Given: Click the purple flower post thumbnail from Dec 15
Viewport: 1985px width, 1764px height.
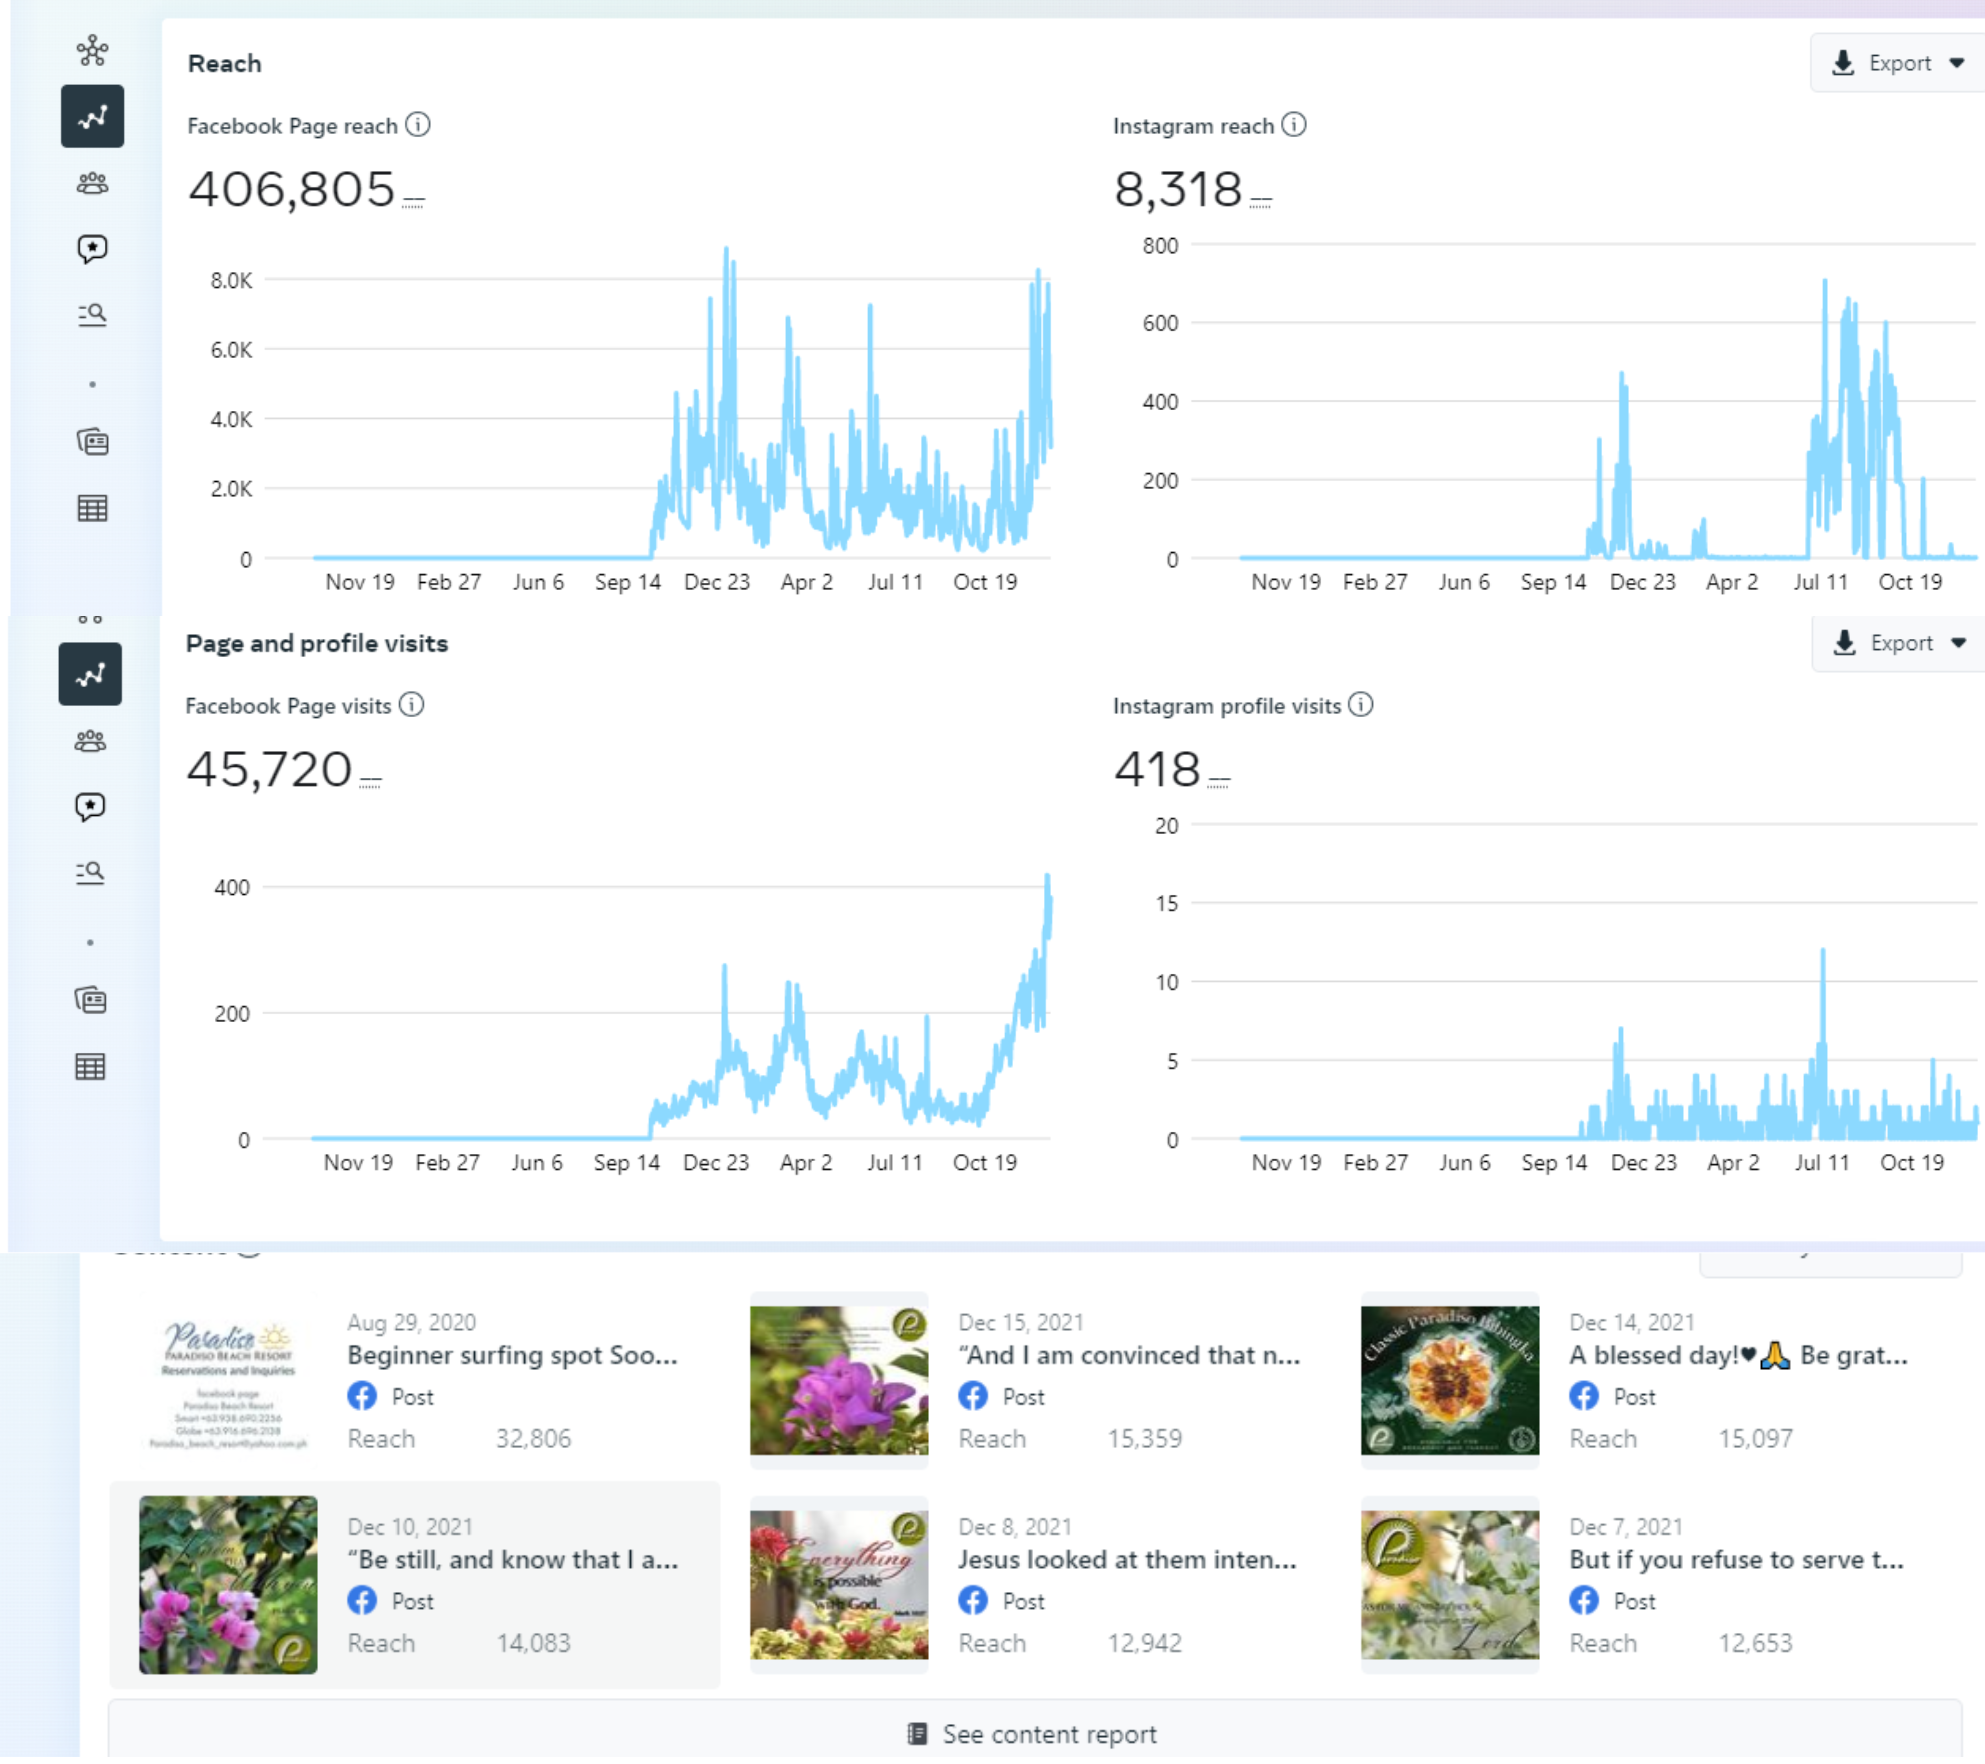Looking at the screenshot, I should coord(839,1380).
